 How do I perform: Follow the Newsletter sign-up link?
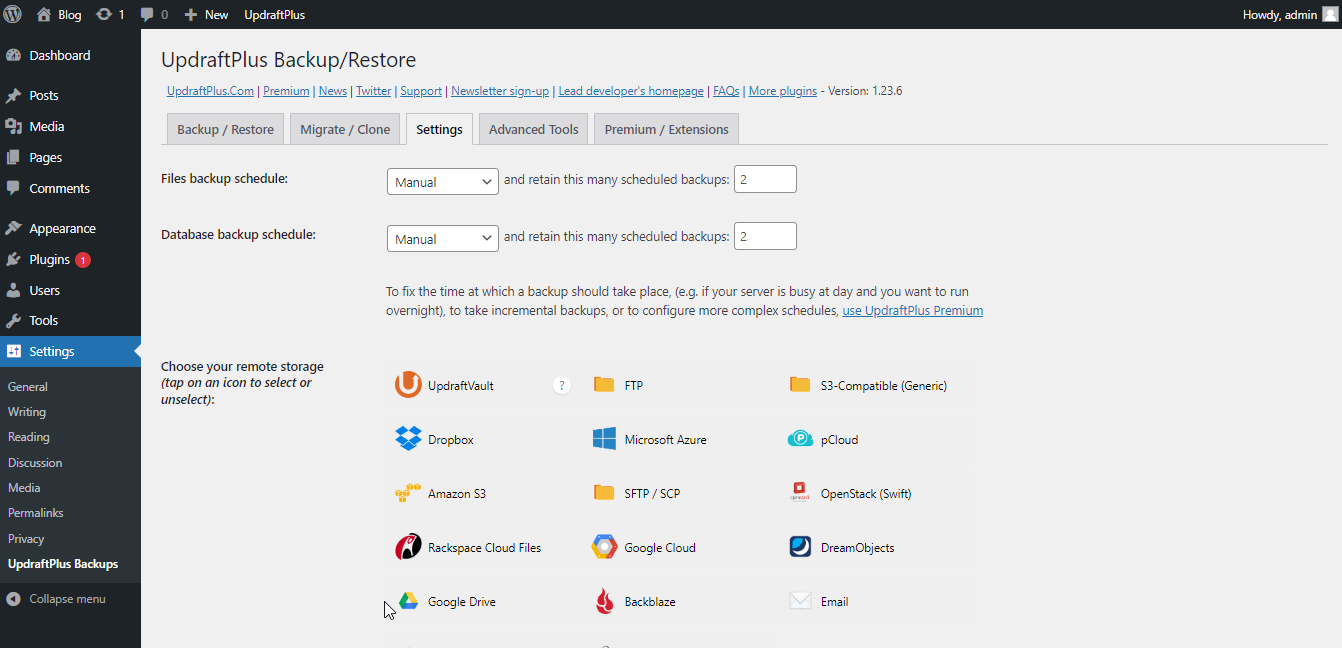pos(500,91)
